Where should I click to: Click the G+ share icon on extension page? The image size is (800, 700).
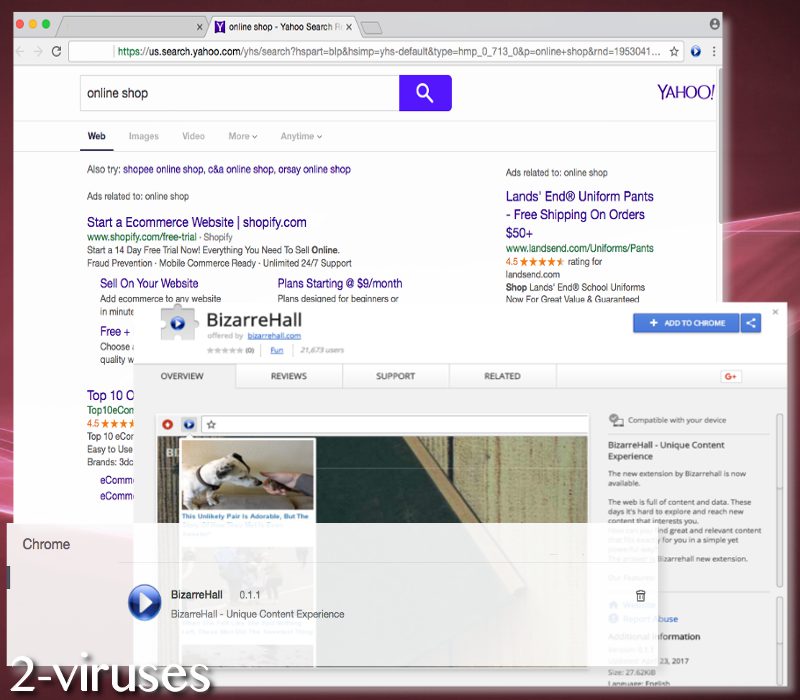pos(731,375)
